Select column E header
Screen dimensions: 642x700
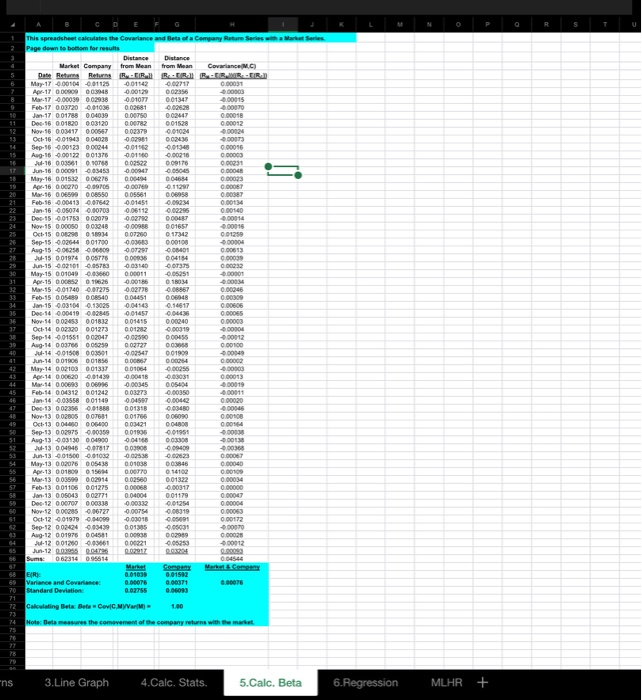pyautogui.click(x=136, y=25)
